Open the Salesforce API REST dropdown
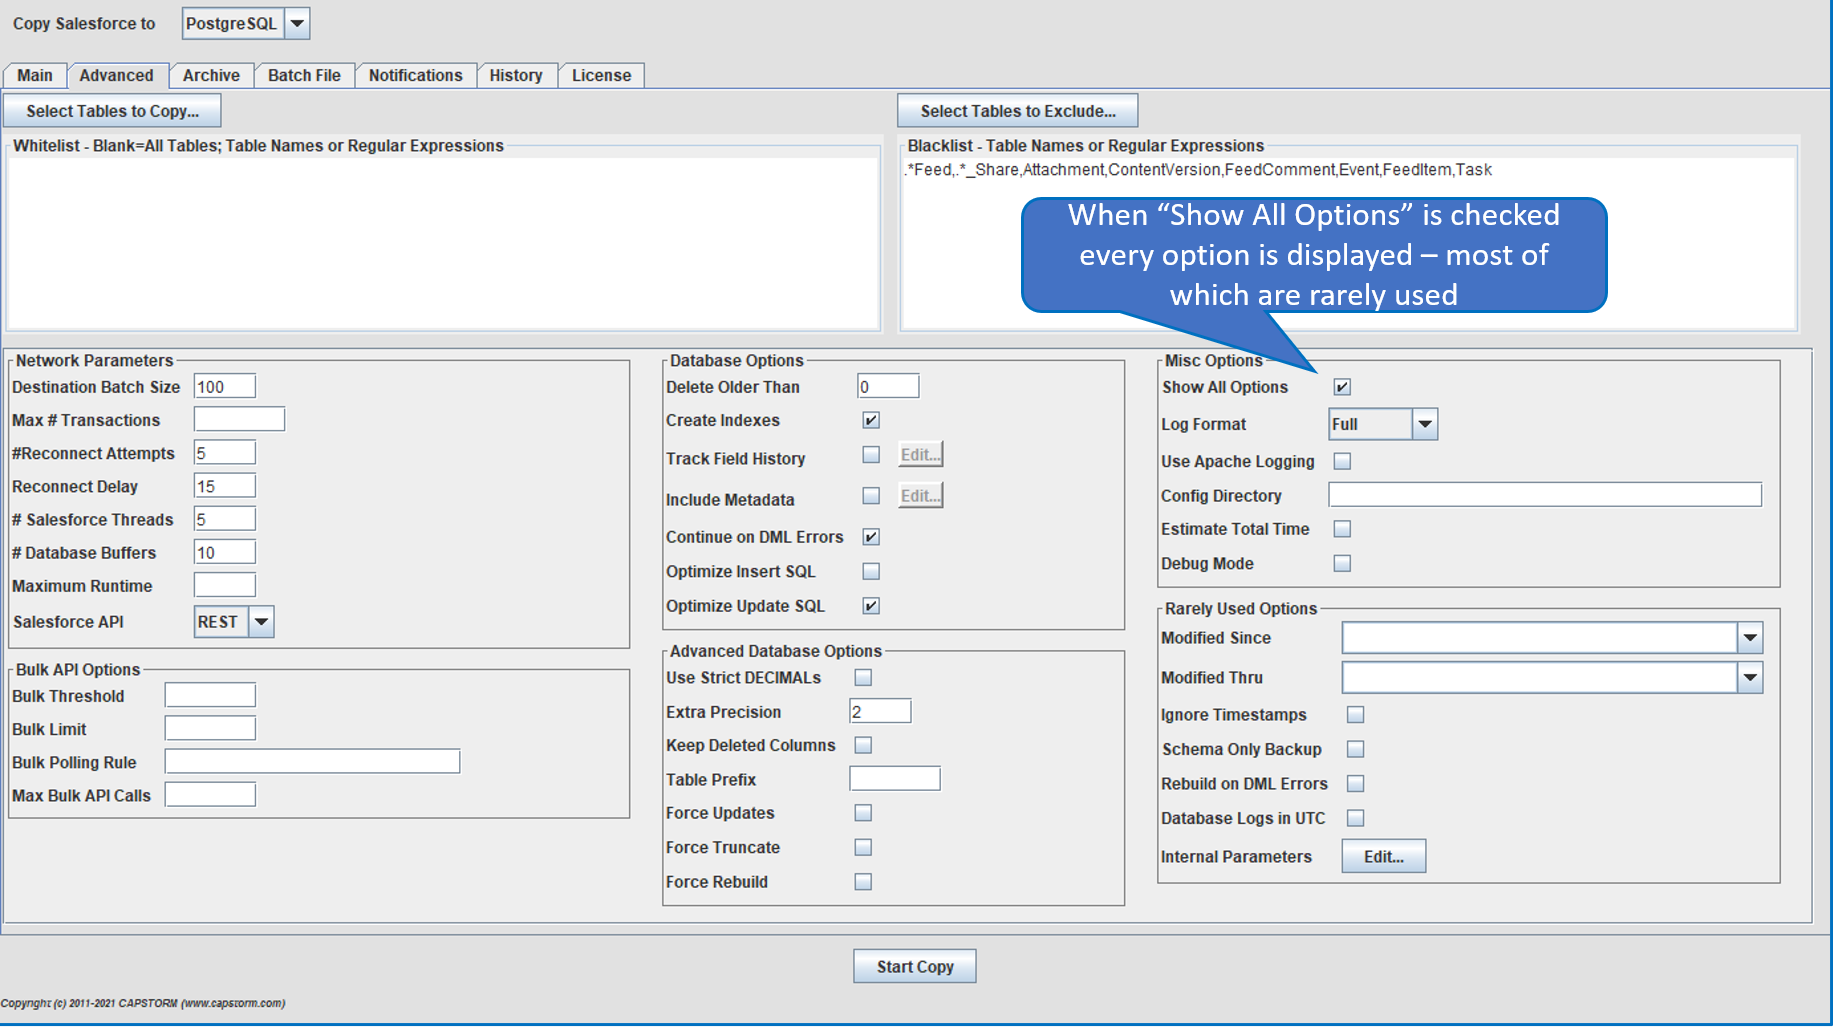Image resolution: width=1833 pixels, height=1027 pixels. click(234, 621)
